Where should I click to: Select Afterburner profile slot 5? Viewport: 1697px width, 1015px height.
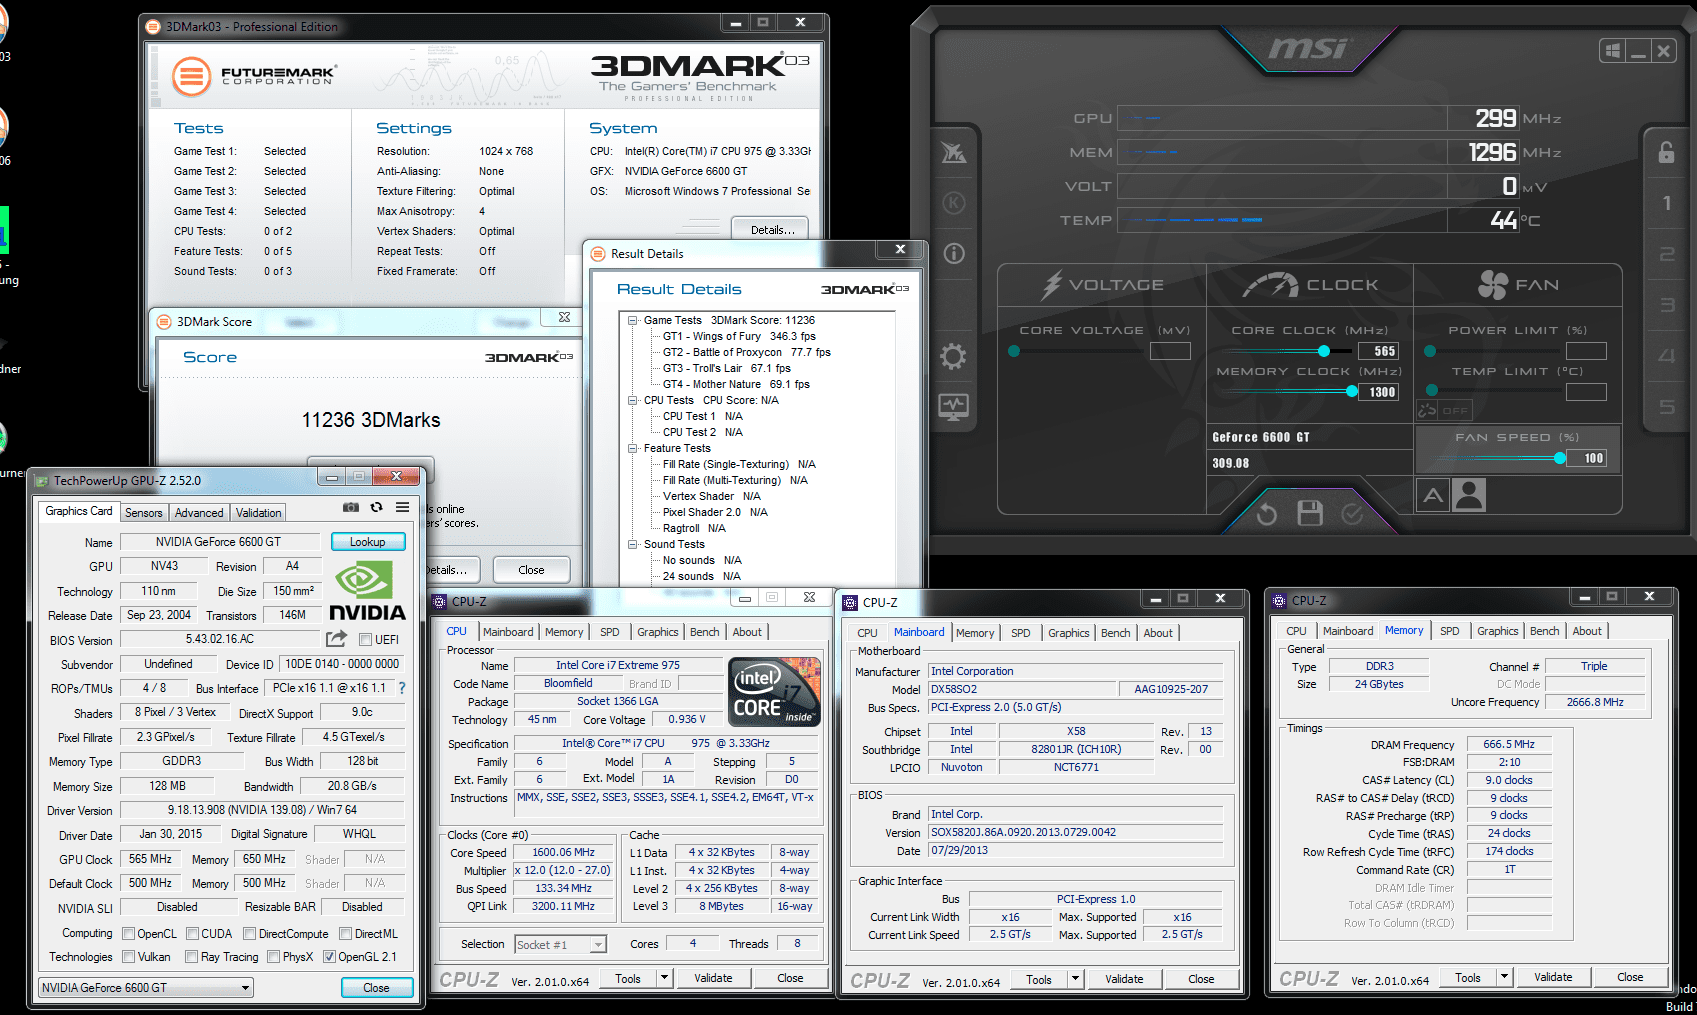click(x=1666, y=407)
